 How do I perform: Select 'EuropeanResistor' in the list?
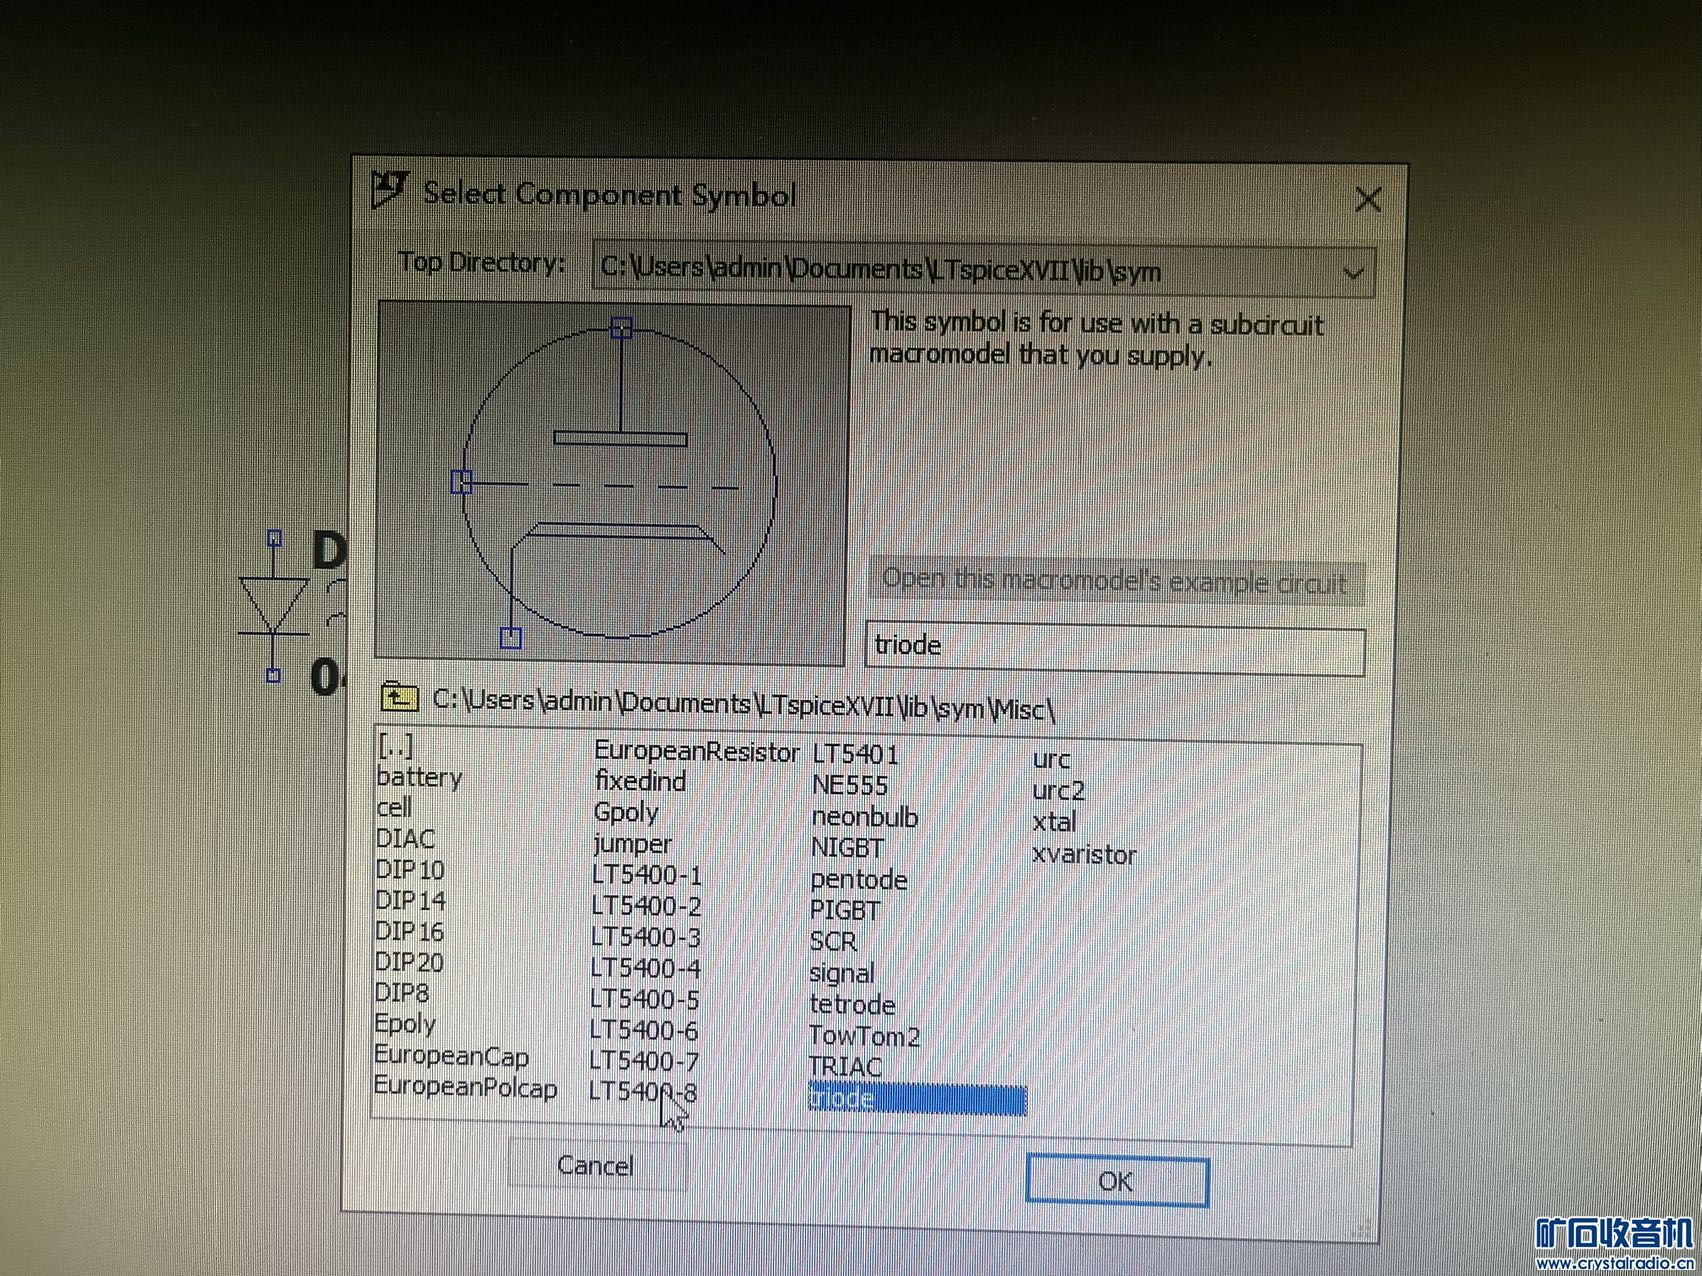point(697,751)
